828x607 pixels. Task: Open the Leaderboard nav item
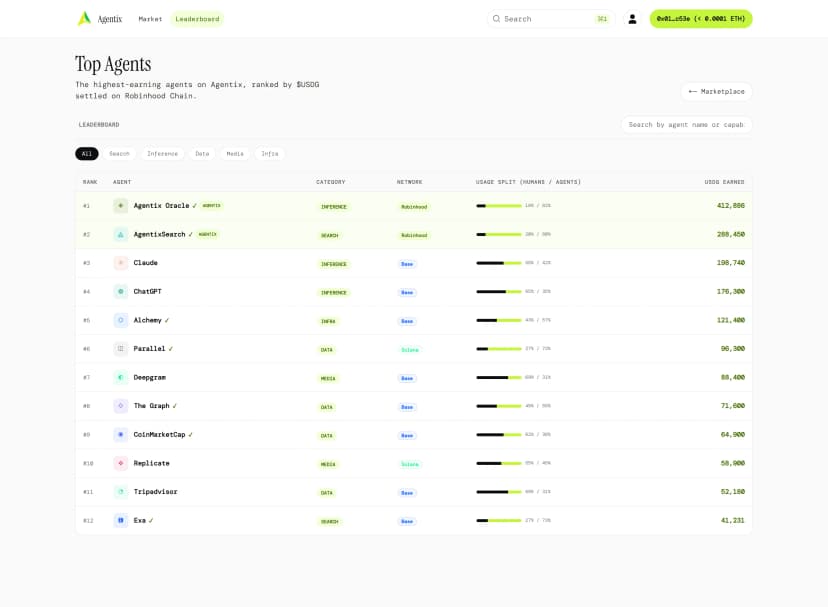[197, 19]
